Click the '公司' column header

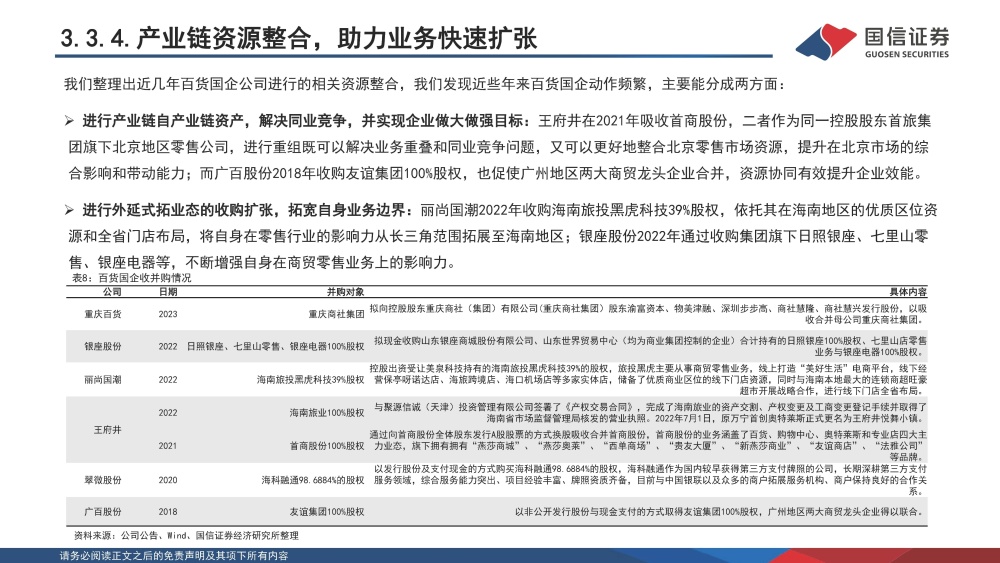[x=112, y=292]
